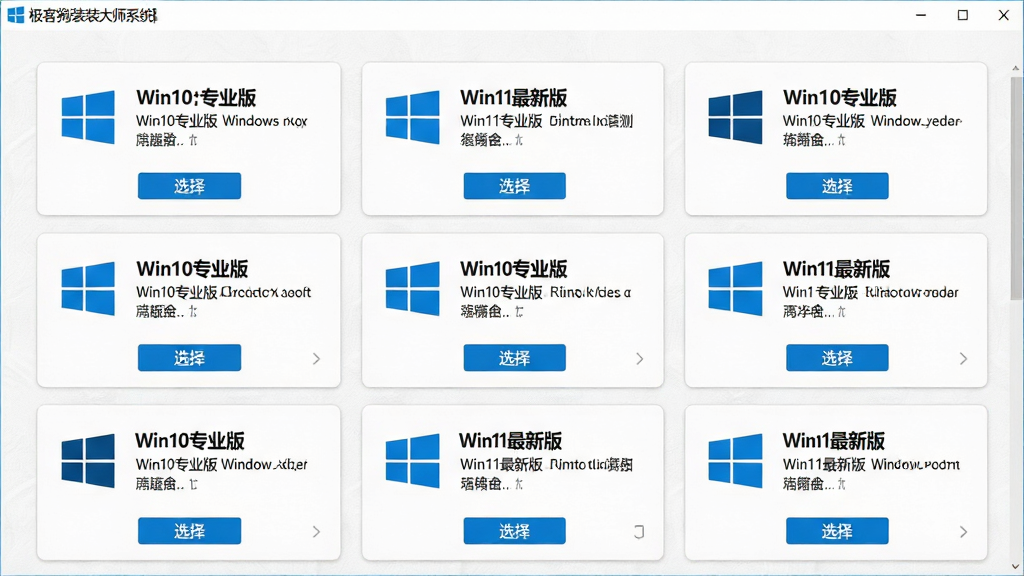
Task: Click the Windows logo on the "Rimto" Win11 card
Action: coord(412,460)
